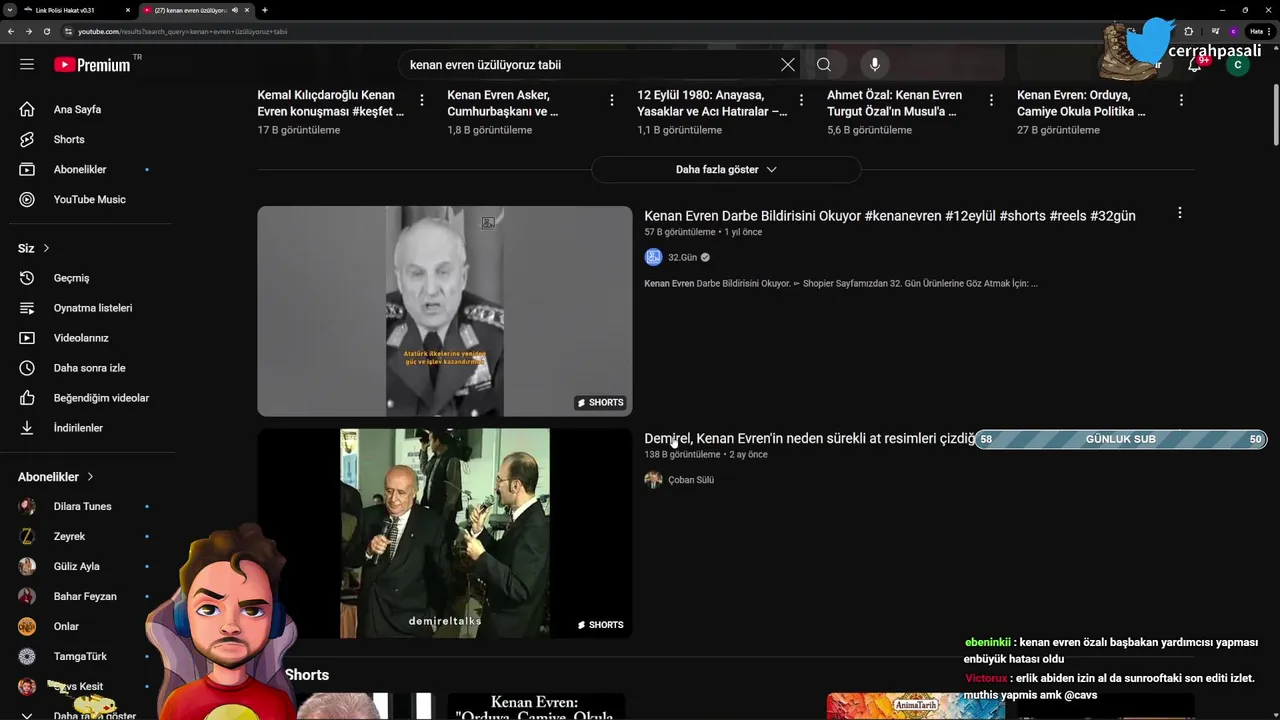Open Kenan Evren Darbe Bildirisini Okuyor title
The image size is (1280, 720).
890,216
